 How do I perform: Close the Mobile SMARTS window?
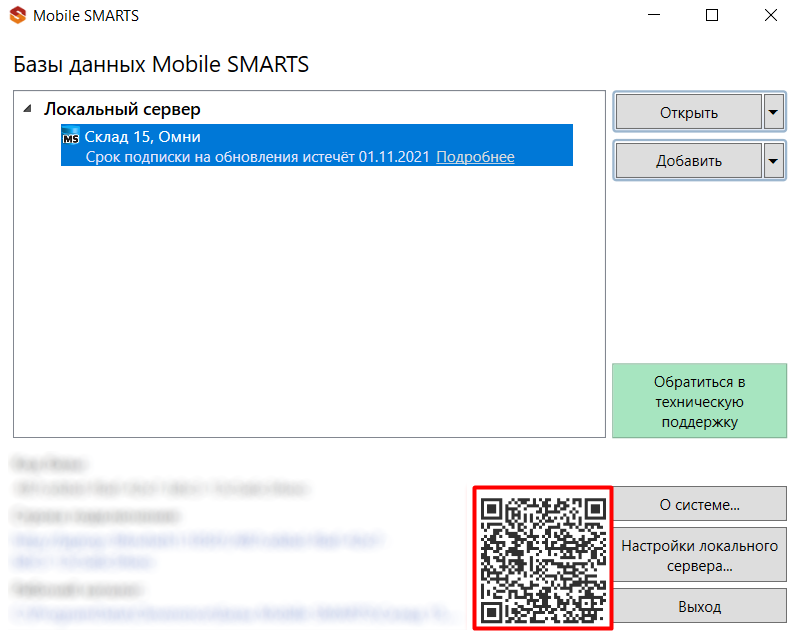[x=770, y=15]
